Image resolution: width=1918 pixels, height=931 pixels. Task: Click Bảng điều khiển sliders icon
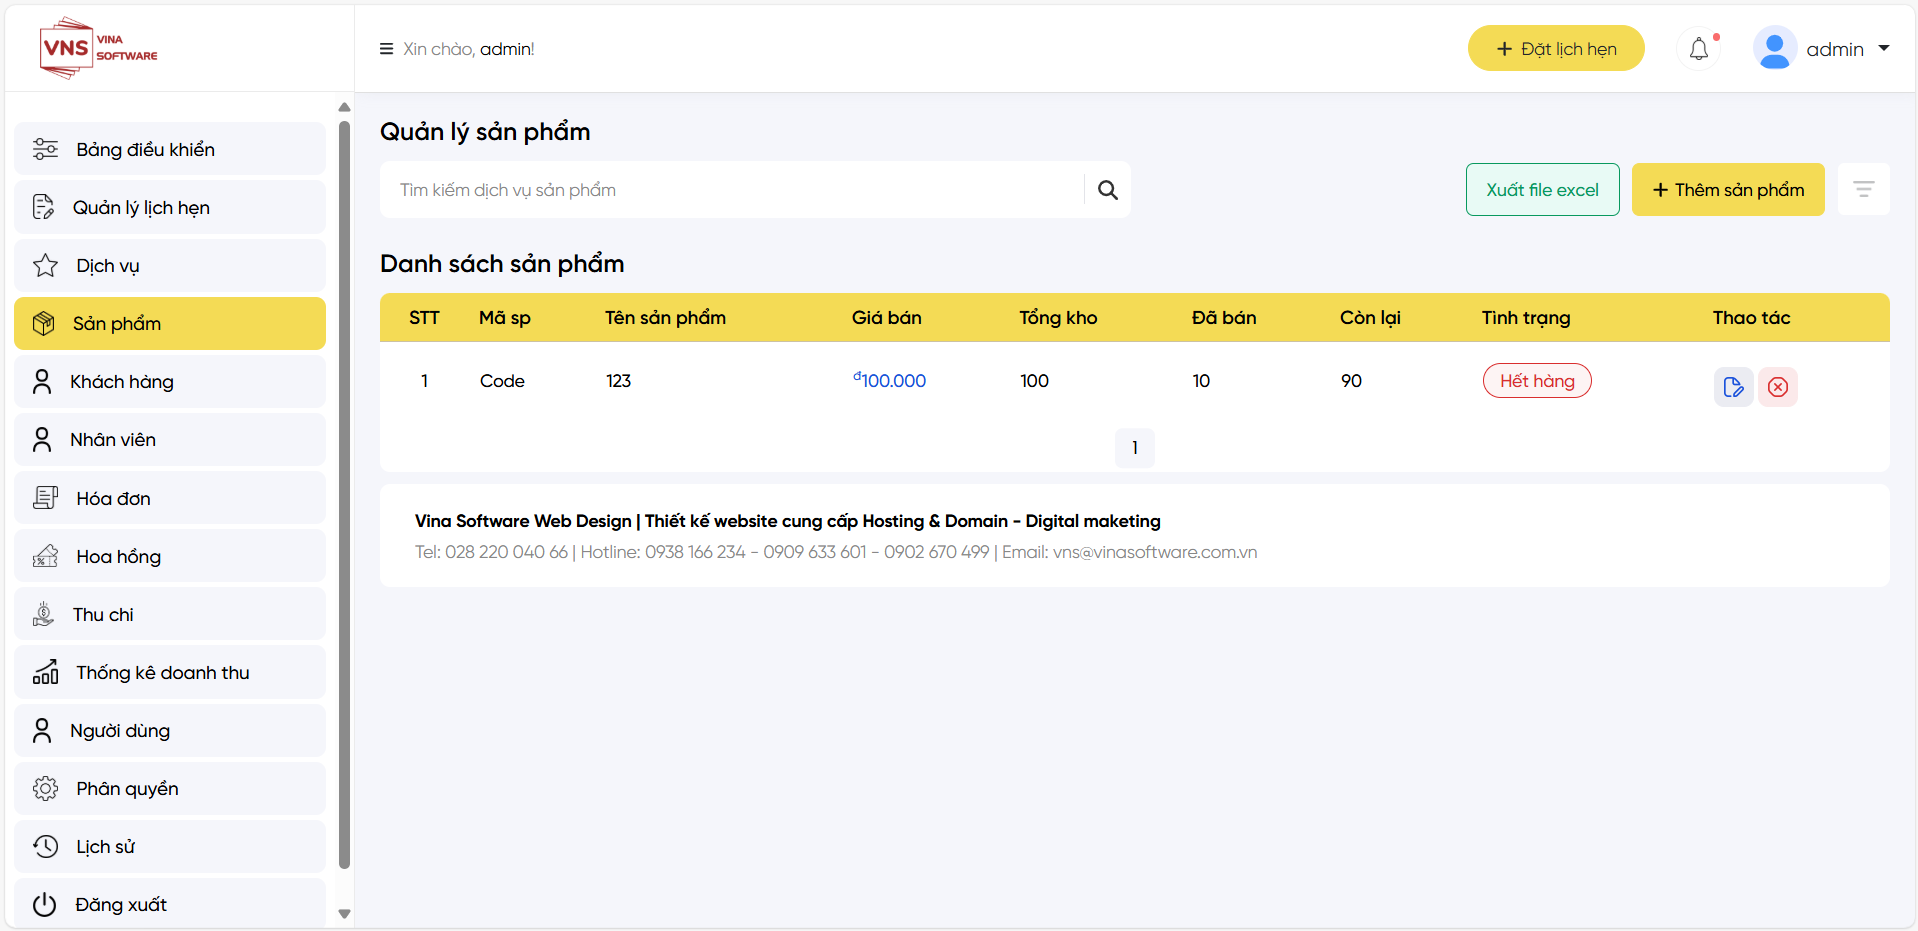46,149
